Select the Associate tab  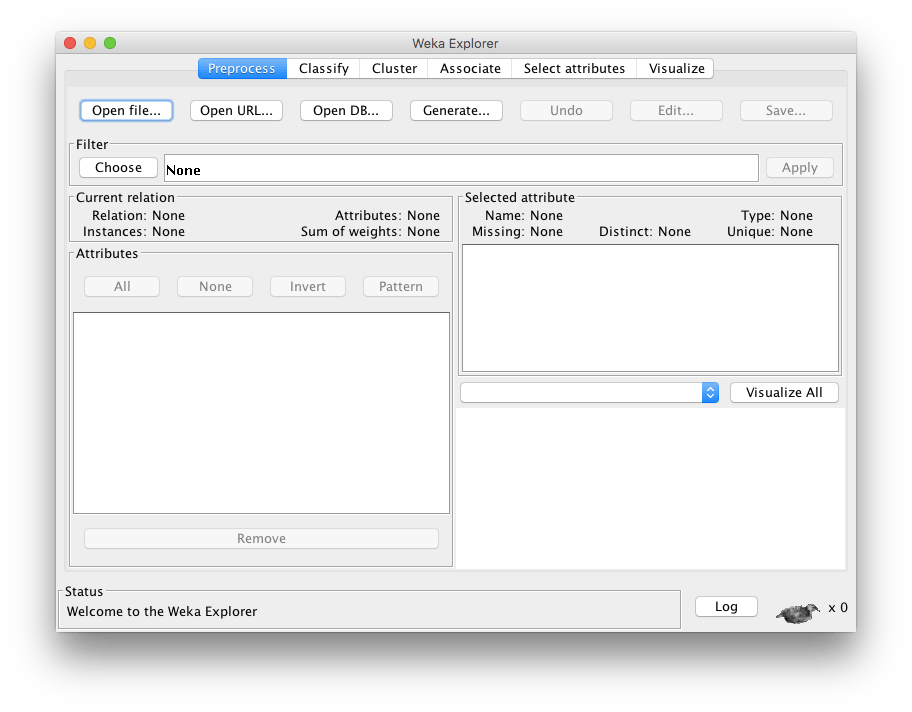(x=470, y=69)
